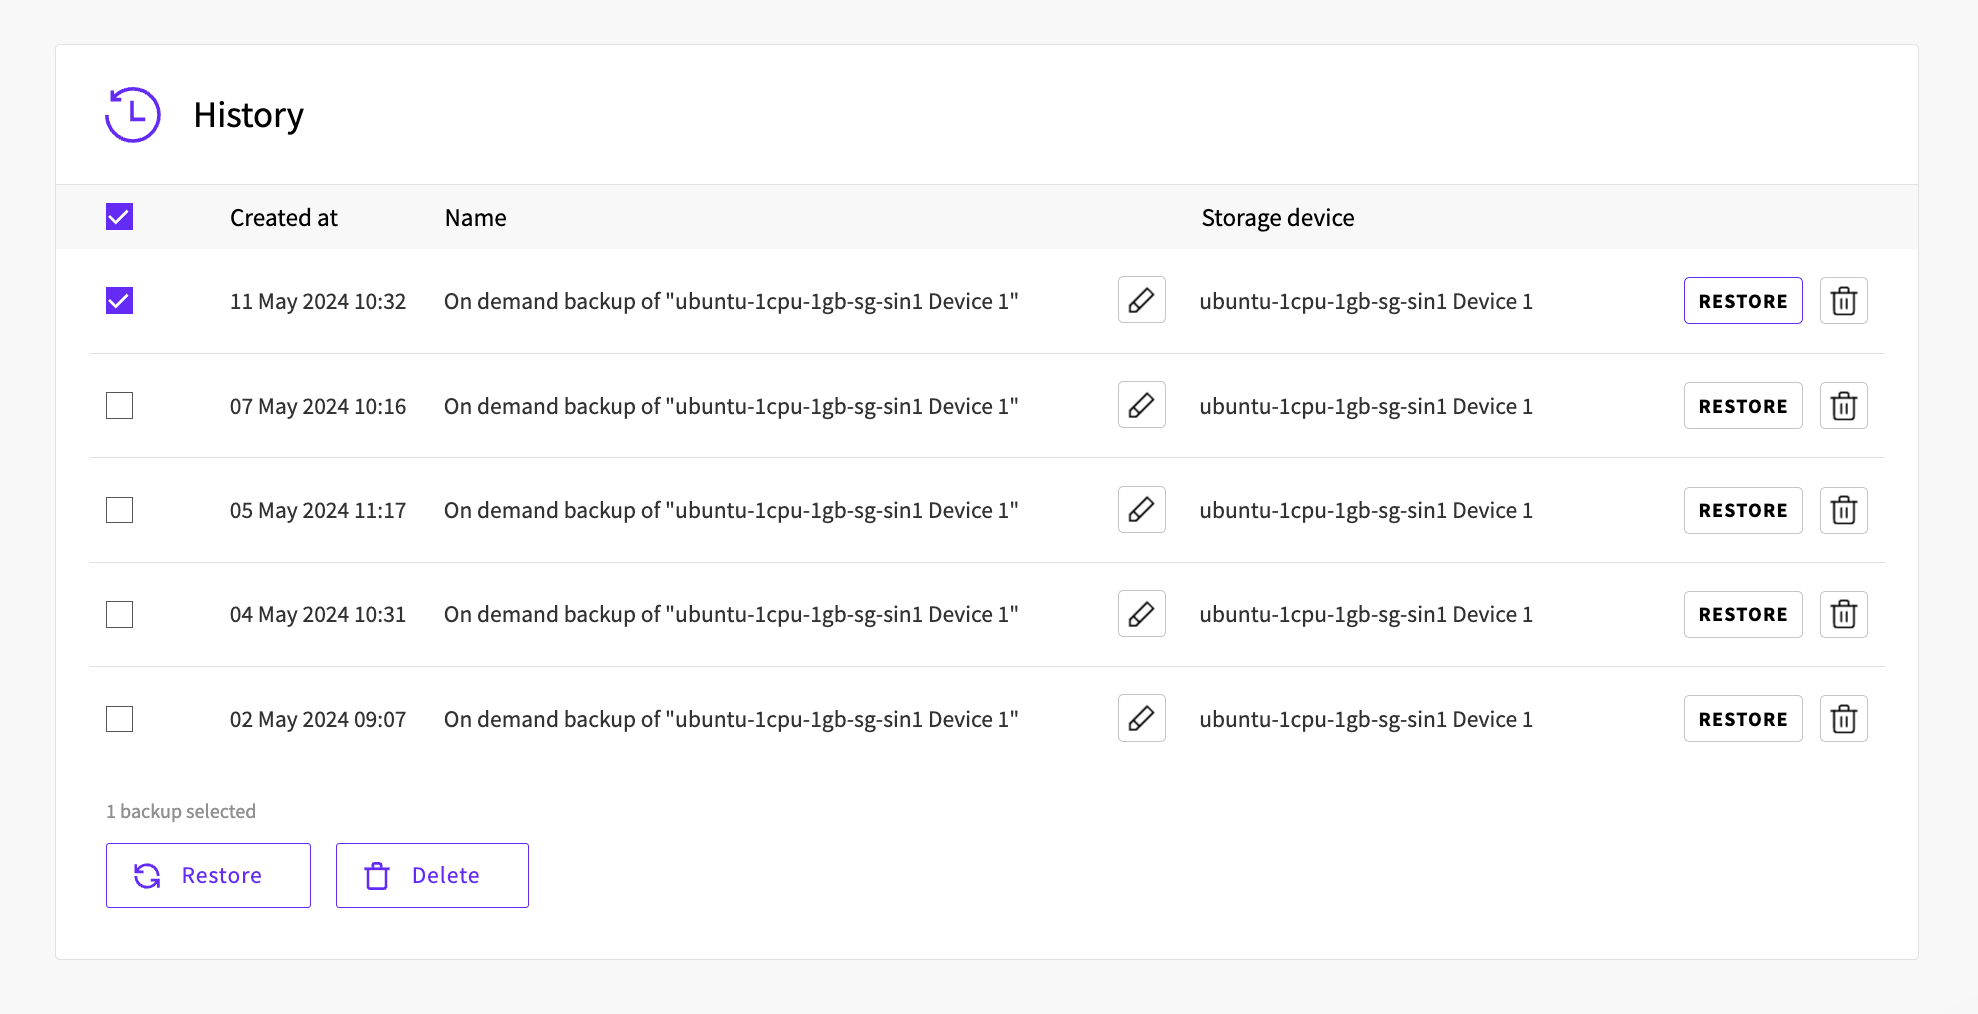Edit name of 07 May 2024 10:16 backup

click(1141, 405)
